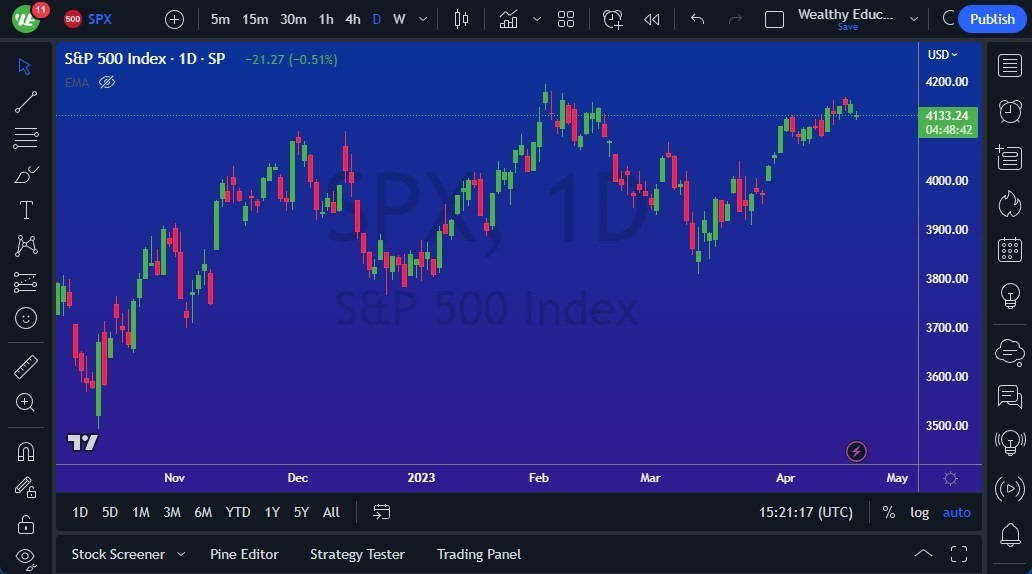
Task: Open the Indicators menu
Action: pyautogui.click(x=508, y=20)
